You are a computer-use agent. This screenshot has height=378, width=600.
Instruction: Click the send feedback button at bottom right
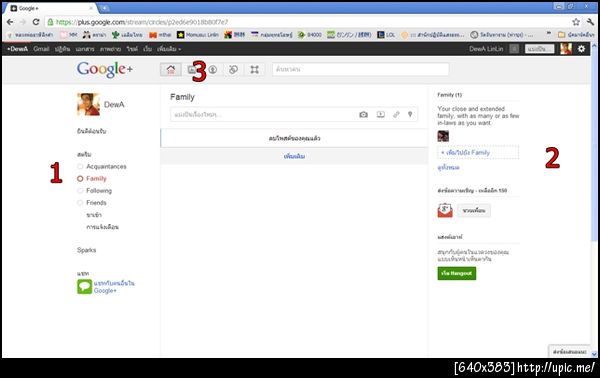pos(569,352)
